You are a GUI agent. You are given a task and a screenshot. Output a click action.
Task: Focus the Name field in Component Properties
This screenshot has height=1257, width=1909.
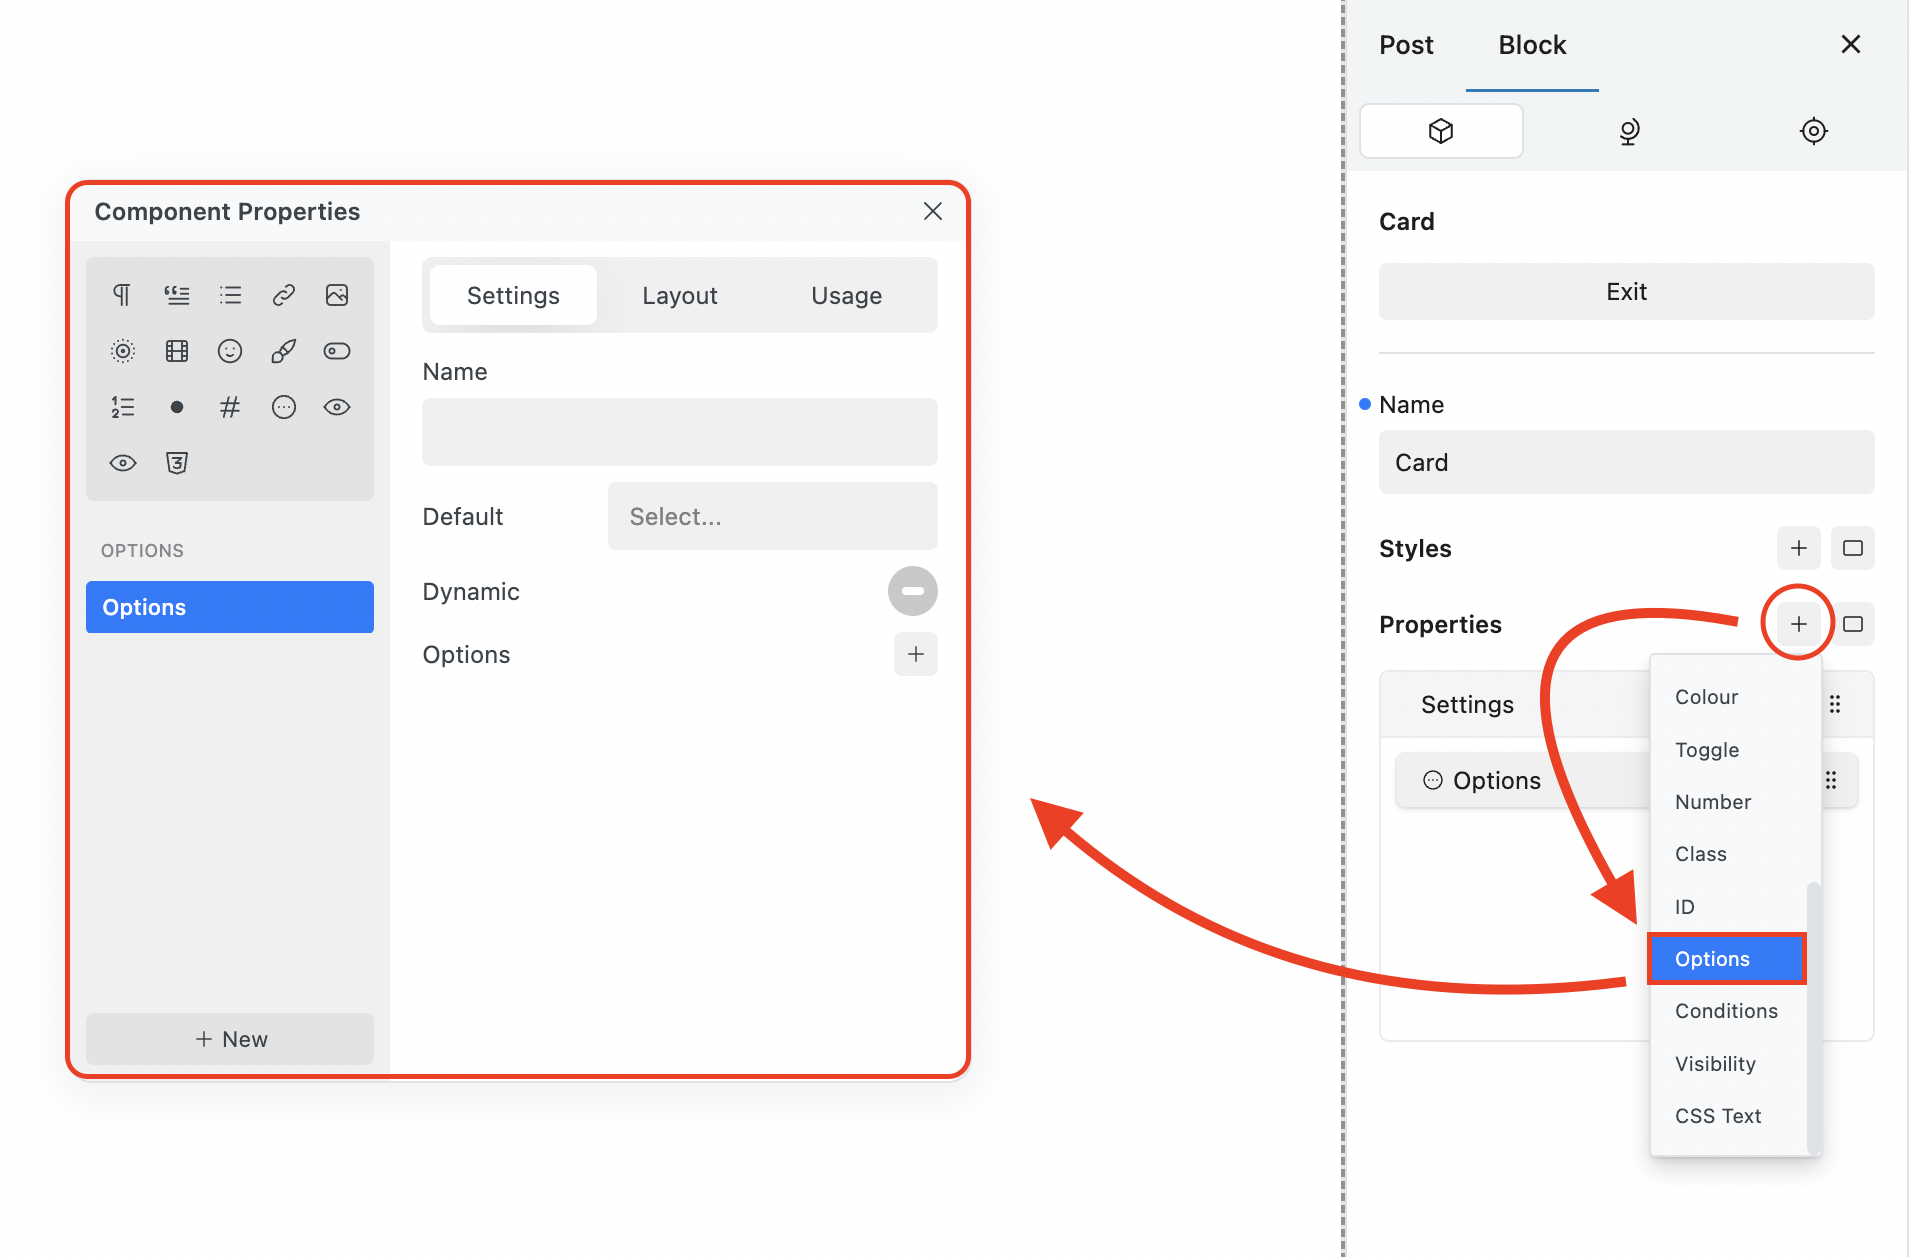tap(679, 432)
